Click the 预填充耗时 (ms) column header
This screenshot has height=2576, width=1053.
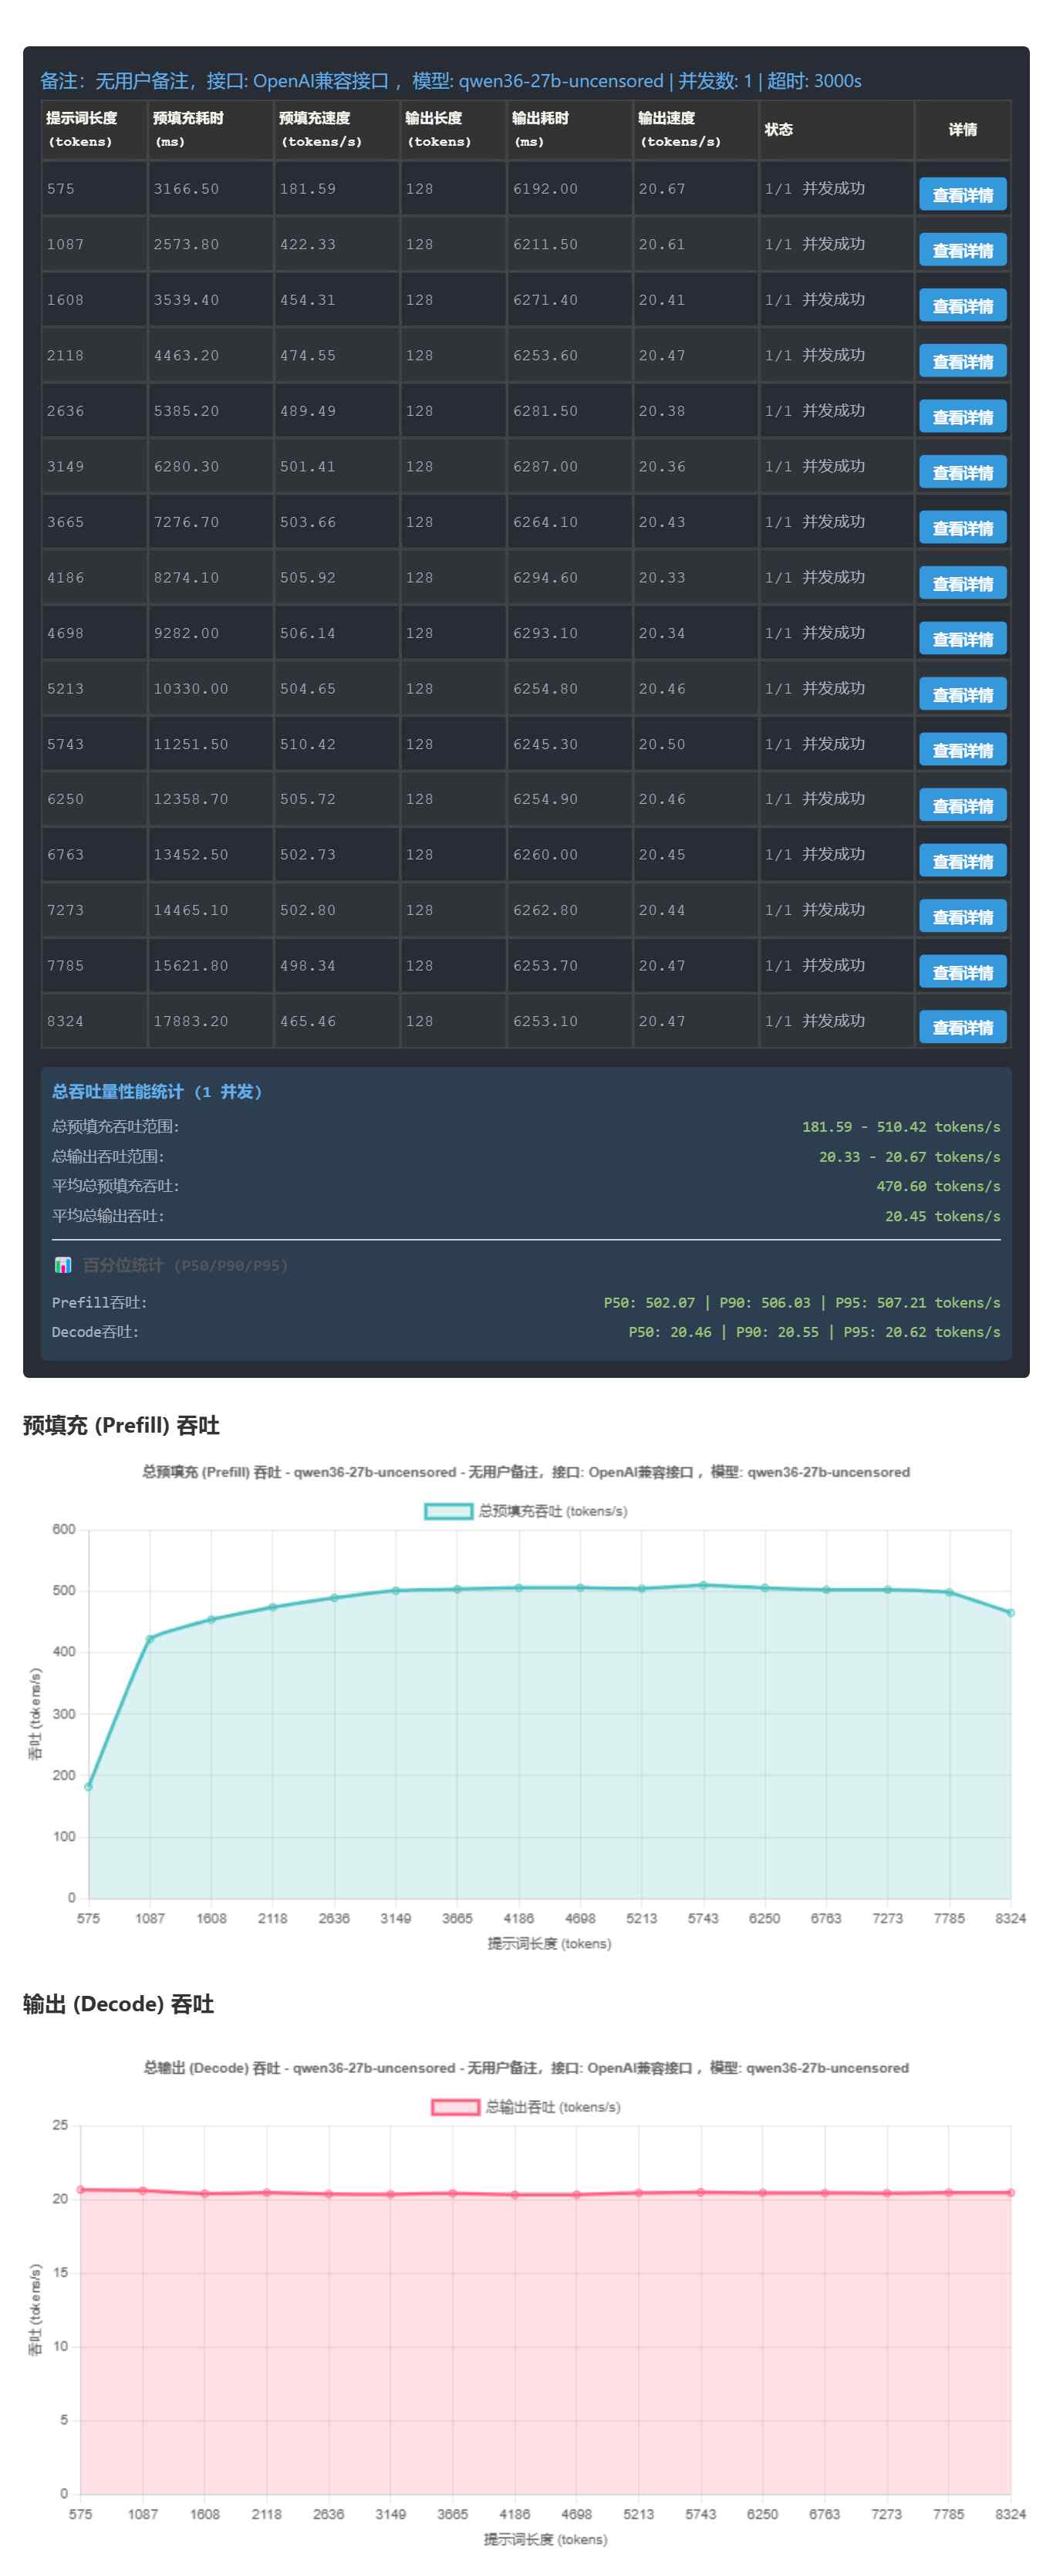(x=211, y=130)
